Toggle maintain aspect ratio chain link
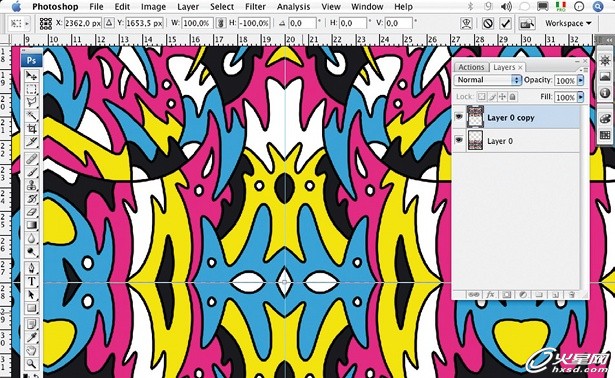This screenshot has height=378, width=615. coord(221,23)
